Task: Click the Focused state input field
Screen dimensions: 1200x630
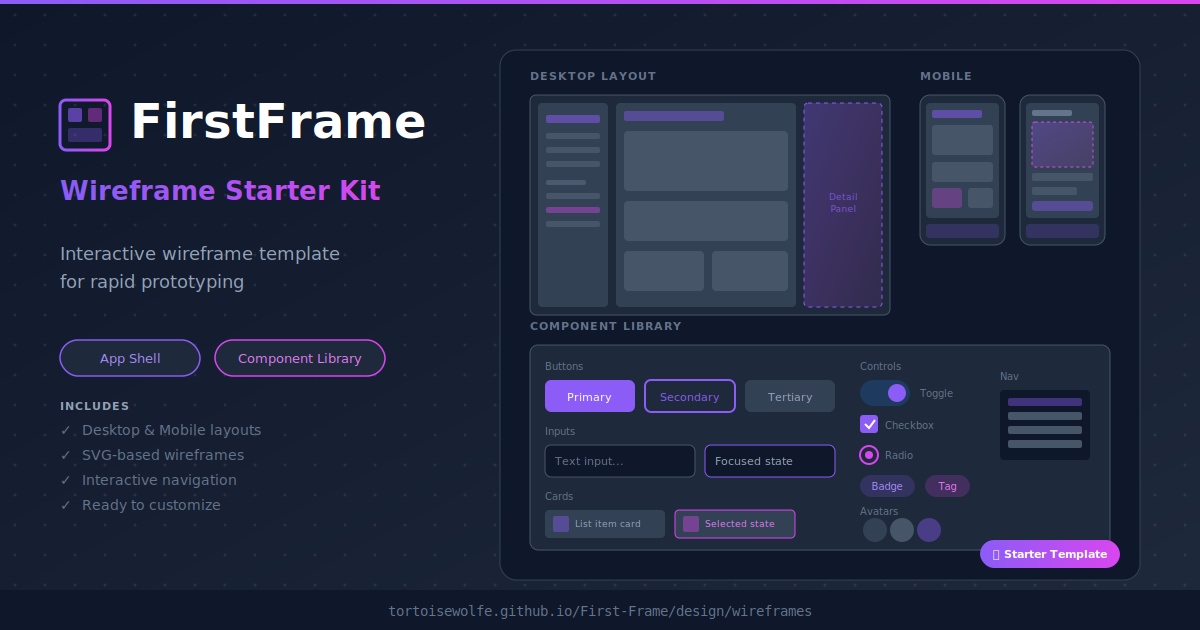Action: 770,461
